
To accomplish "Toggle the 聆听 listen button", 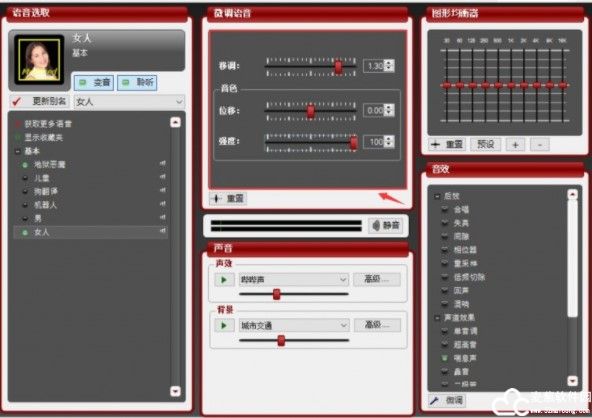I will point(137,82).
